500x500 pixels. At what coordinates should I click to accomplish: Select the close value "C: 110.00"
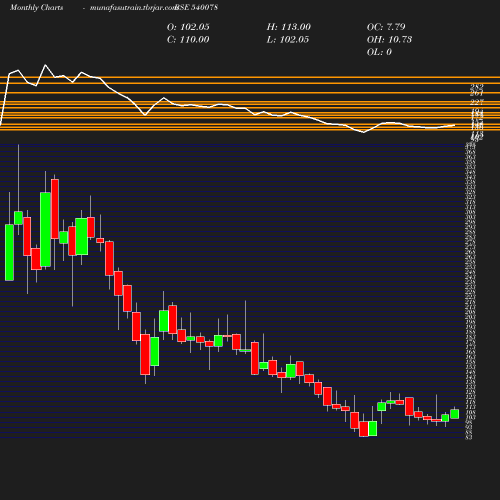pyautogui.click(x=188, y=40)
